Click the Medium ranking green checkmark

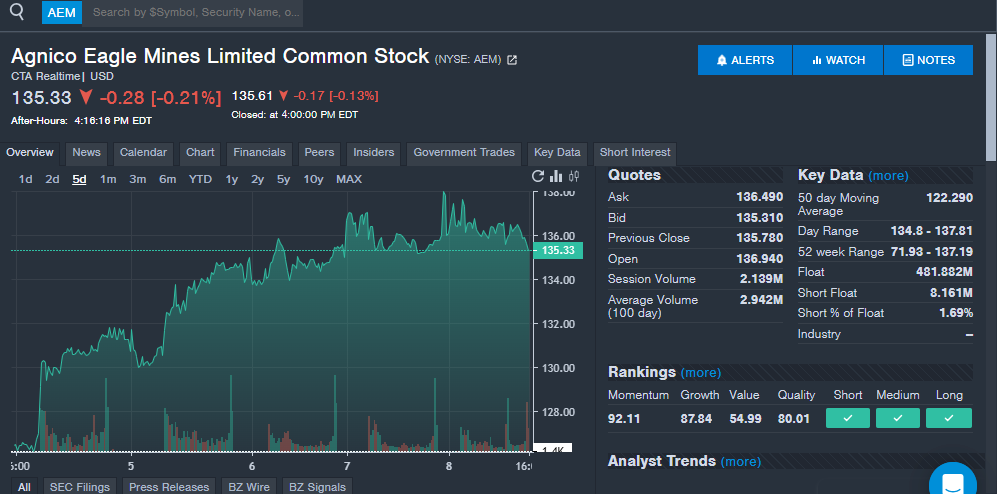click(898, 418)
